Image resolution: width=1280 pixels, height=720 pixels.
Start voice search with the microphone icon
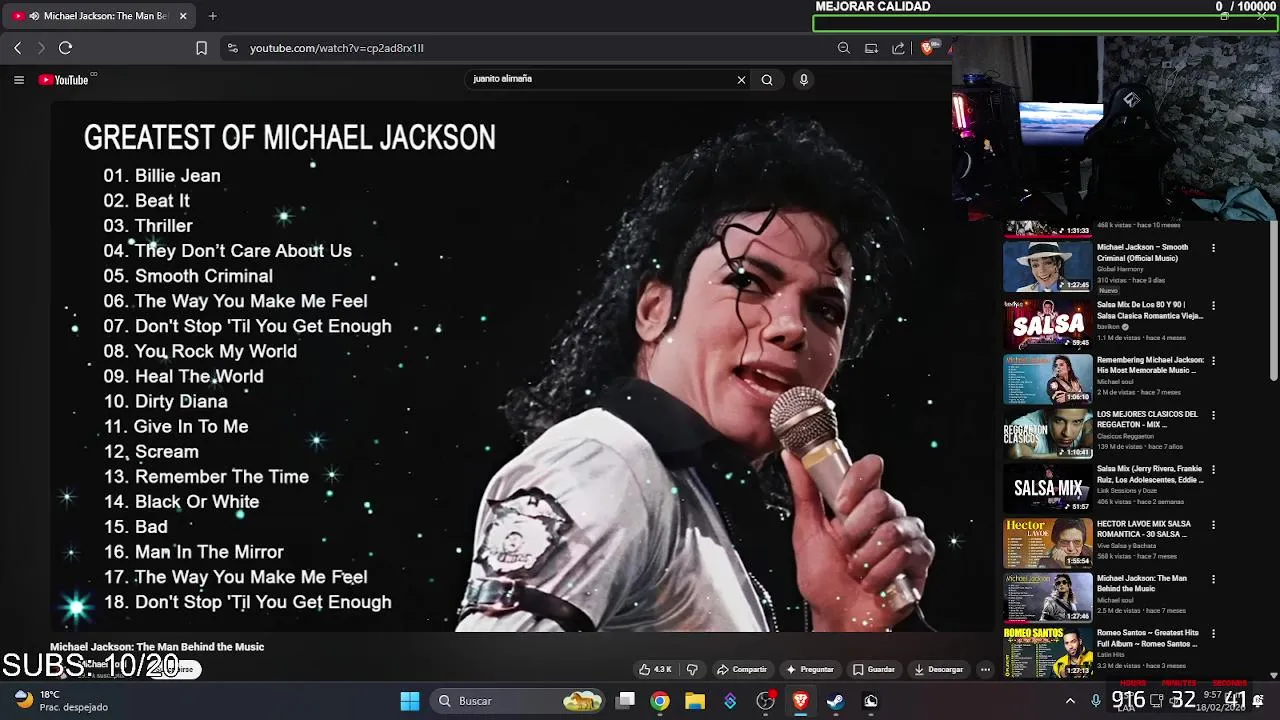(x=803, y=80)
